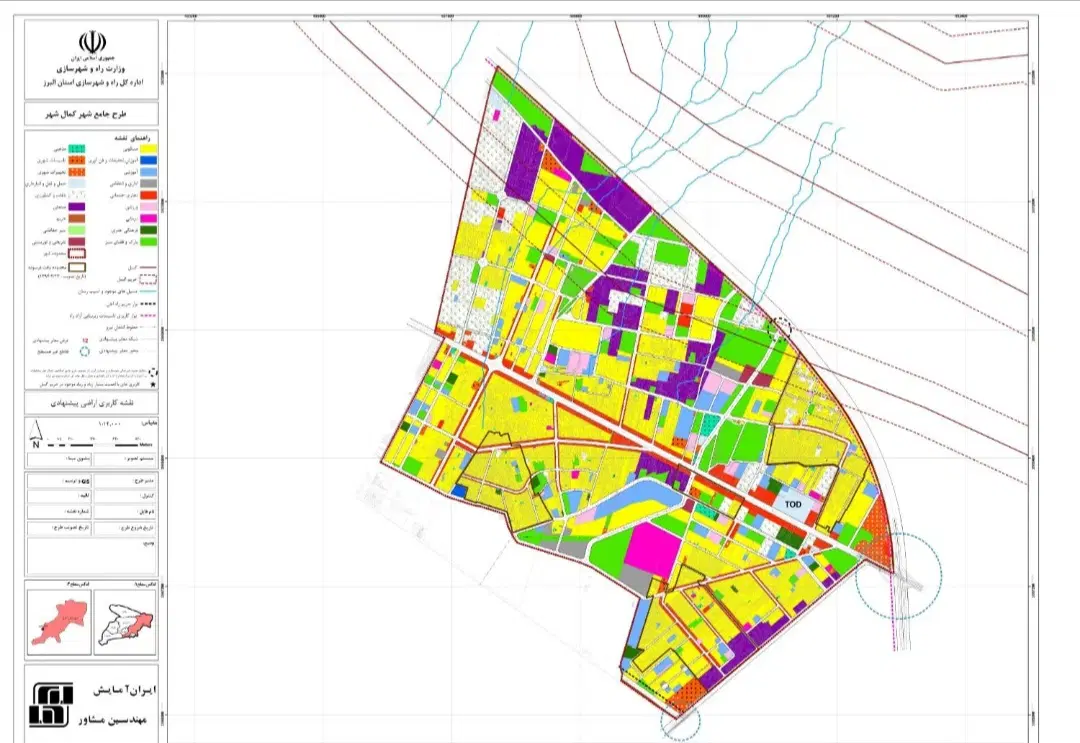The width and height of the screenshot is (1080, 743).
Task: Select the light blue educational legend swatch
Action: (148, 172)
